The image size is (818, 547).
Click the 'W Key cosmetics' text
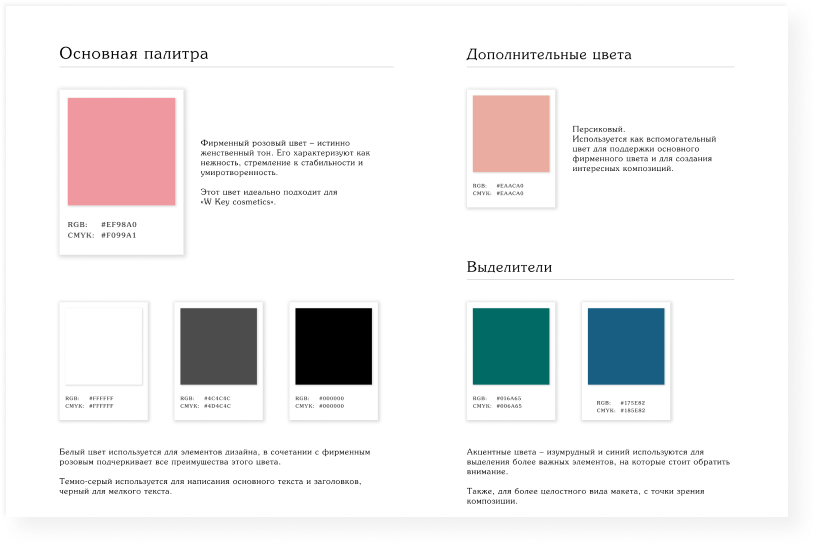pos(238,202)
